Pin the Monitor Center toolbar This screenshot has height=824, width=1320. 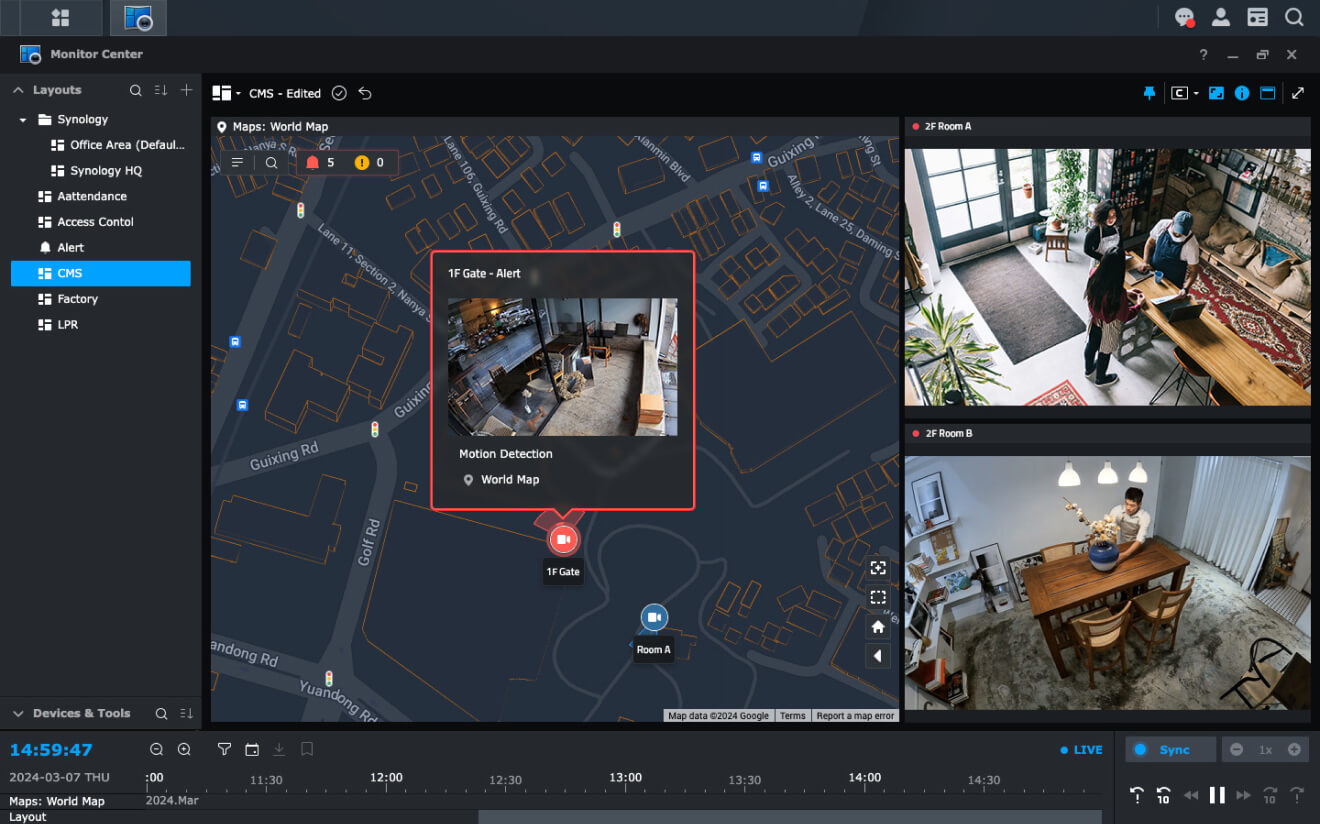[1149, 92]
